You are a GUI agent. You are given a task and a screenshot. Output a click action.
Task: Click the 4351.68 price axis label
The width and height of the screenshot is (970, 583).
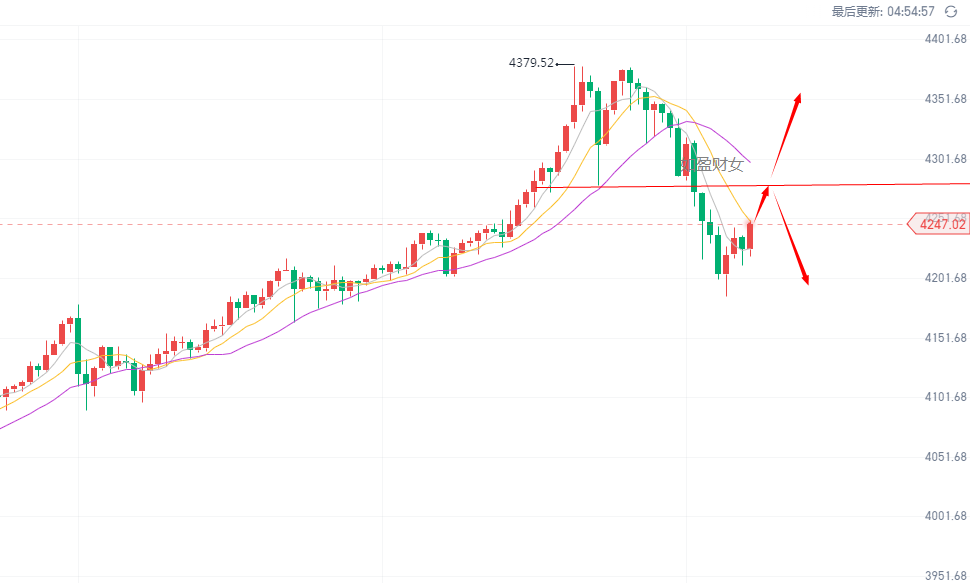945,99
